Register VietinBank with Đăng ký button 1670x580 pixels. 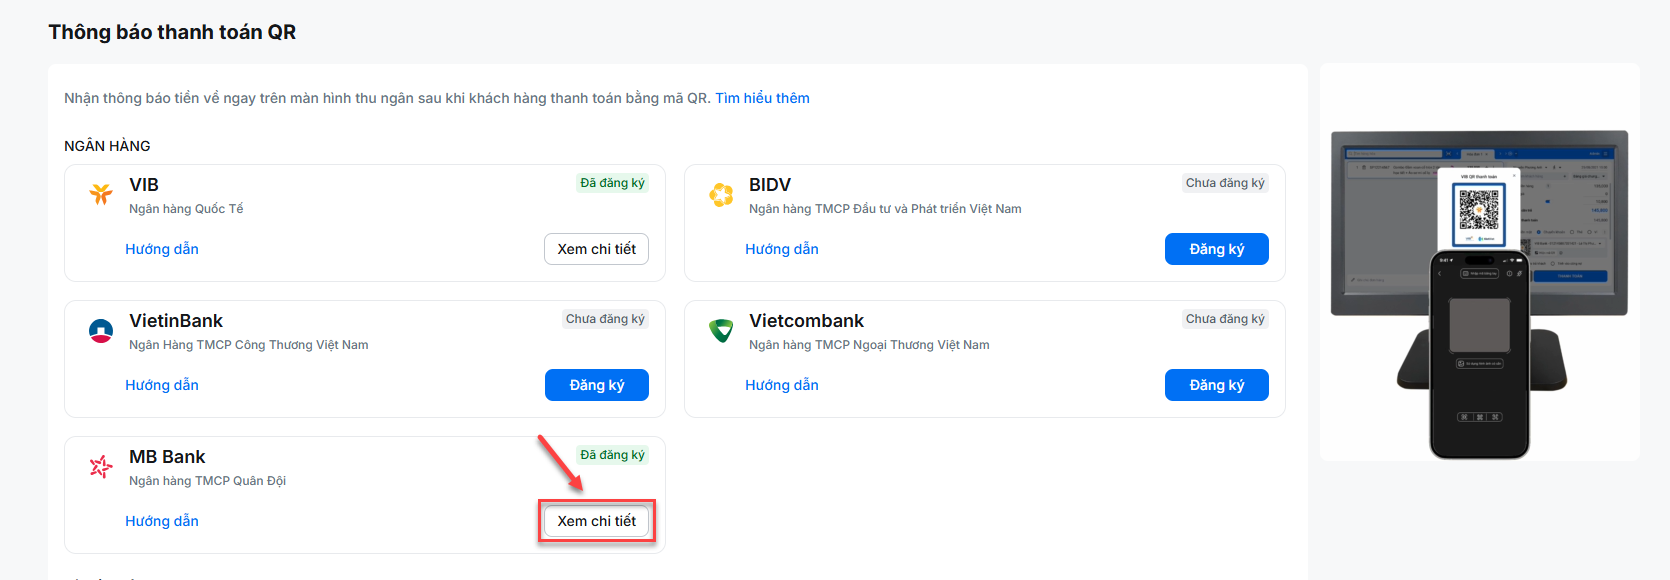pyautogui.click(x=597, y=385)
